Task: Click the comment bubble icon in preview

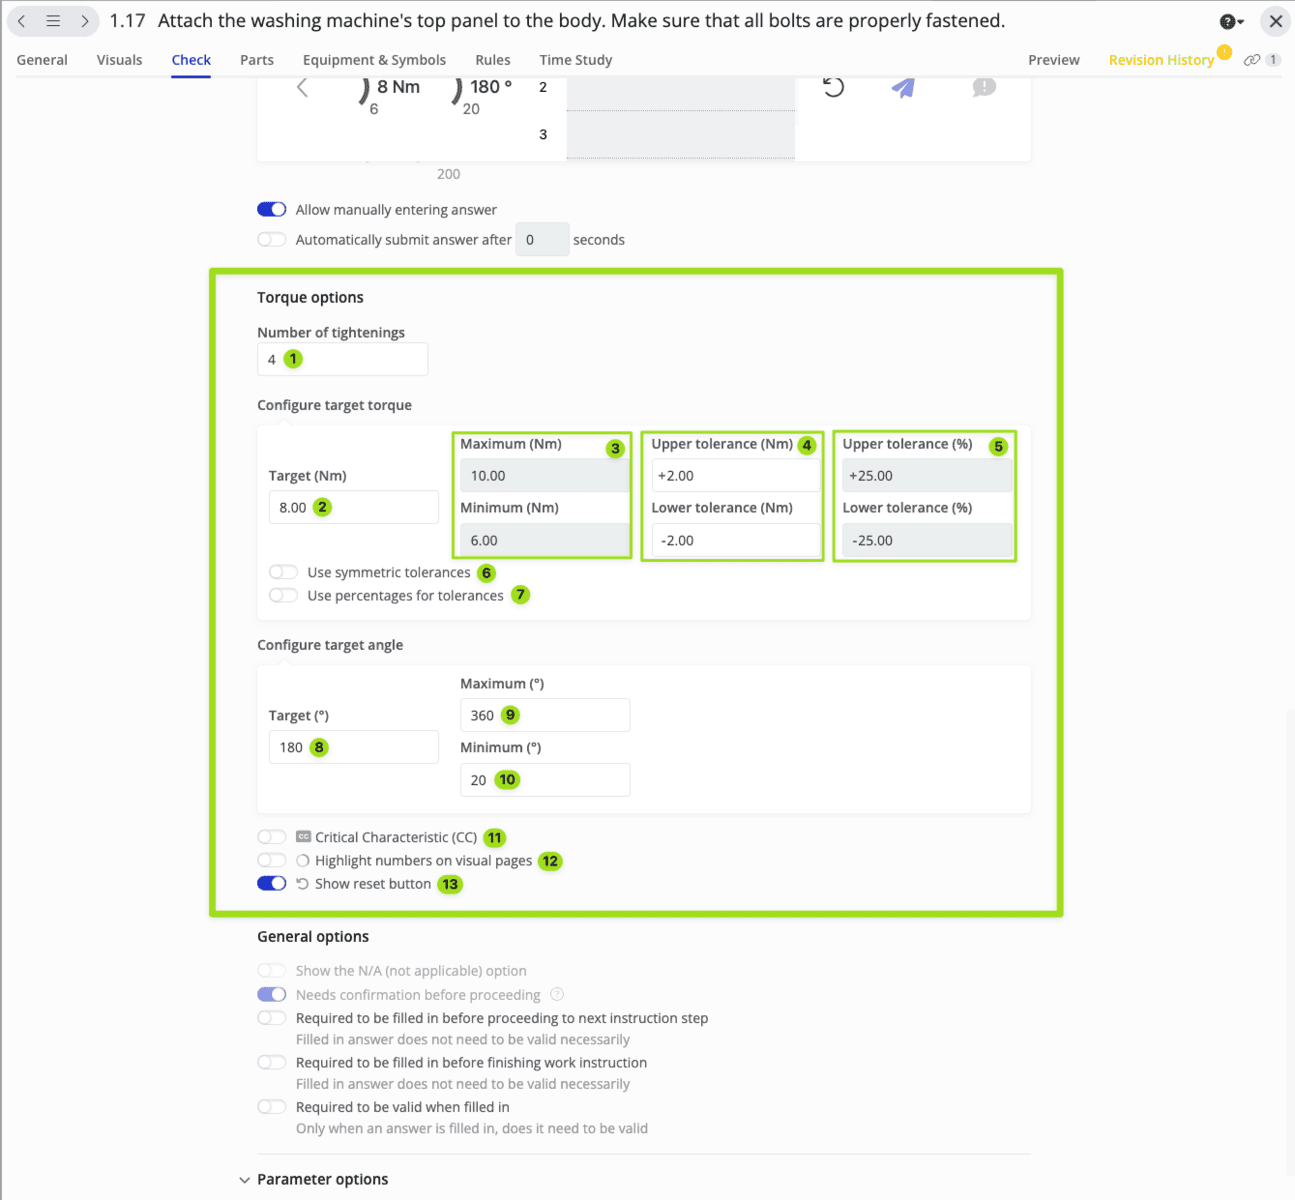Action: 984,88
